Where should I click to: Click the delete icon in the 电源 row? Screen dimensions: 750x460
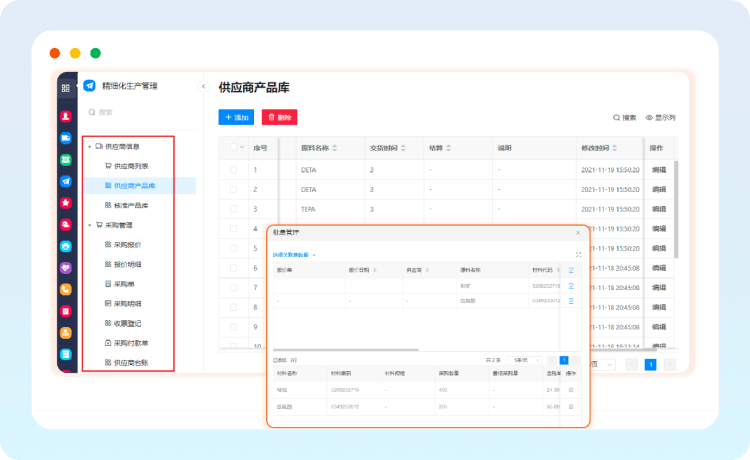pyautogui.click(x=571, y=390)
